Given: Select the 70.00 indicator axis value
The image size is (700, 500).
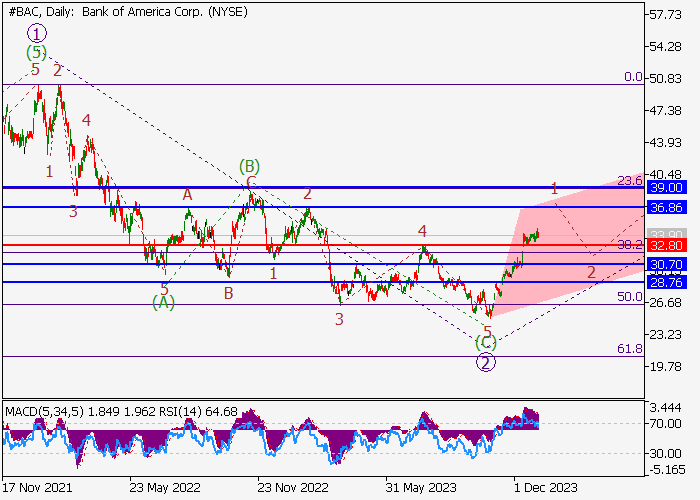Looking at the screenshot, I should coord(666,423).
